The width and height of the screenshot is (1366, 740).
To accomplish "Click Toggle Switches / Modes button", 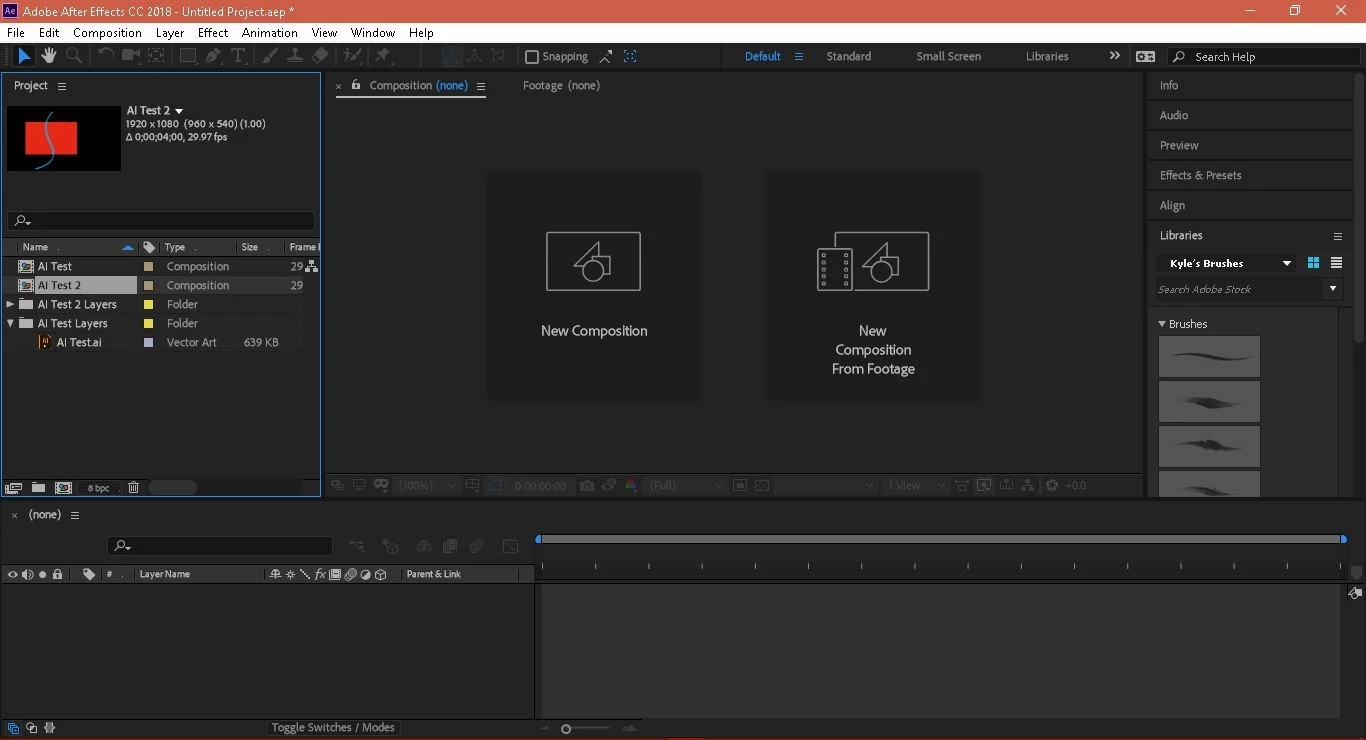I will coord(333,728).
